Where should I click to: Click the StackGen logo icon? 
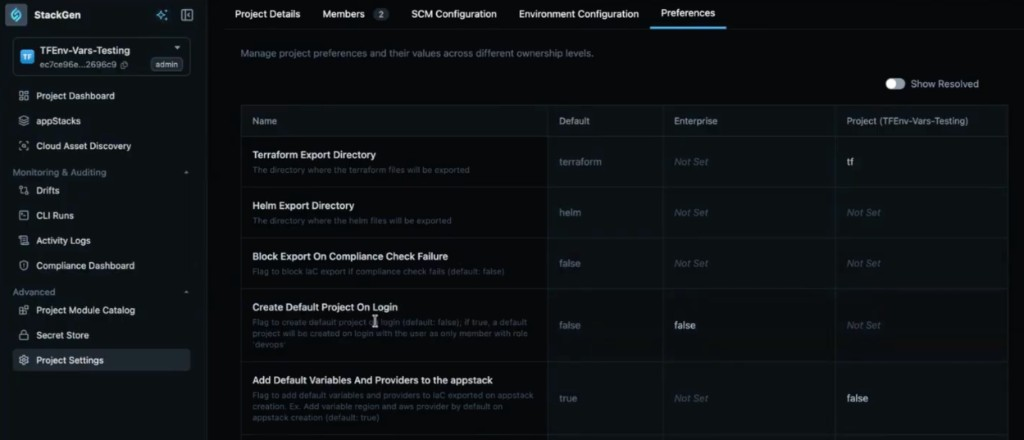[x=16, y=14]
